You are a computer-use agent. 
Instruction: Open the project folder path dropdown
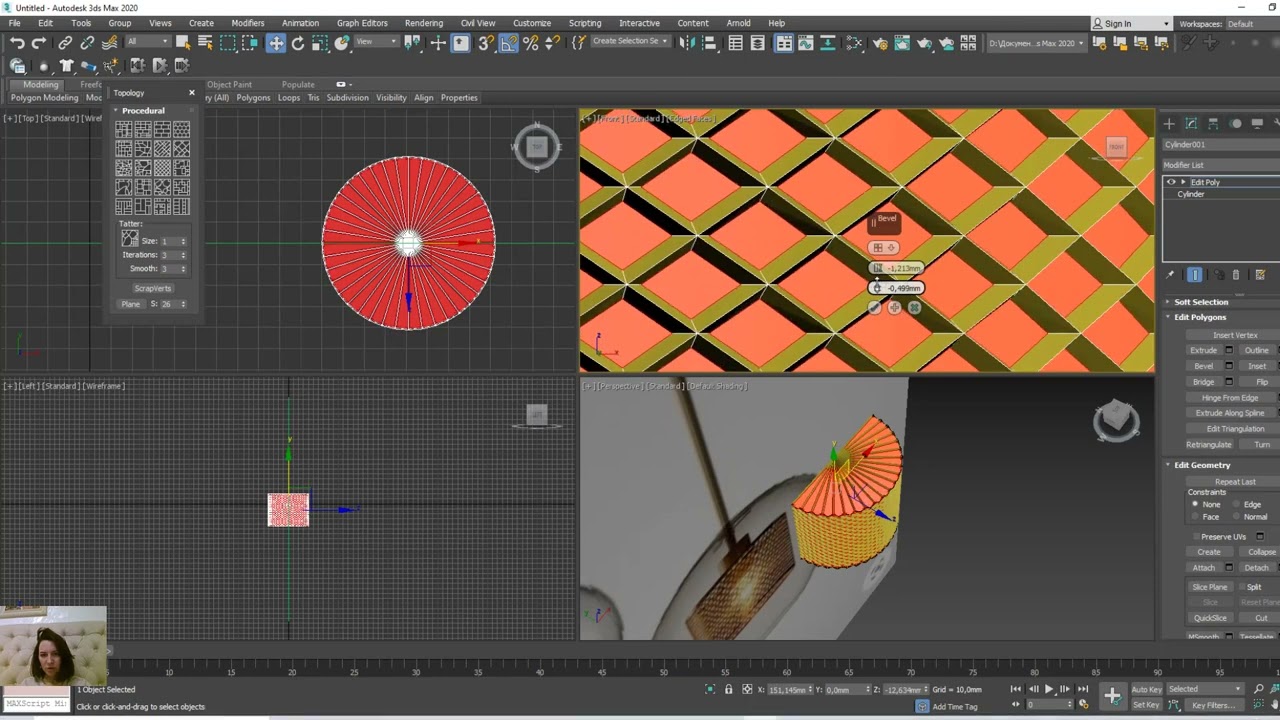(1036, 43)
